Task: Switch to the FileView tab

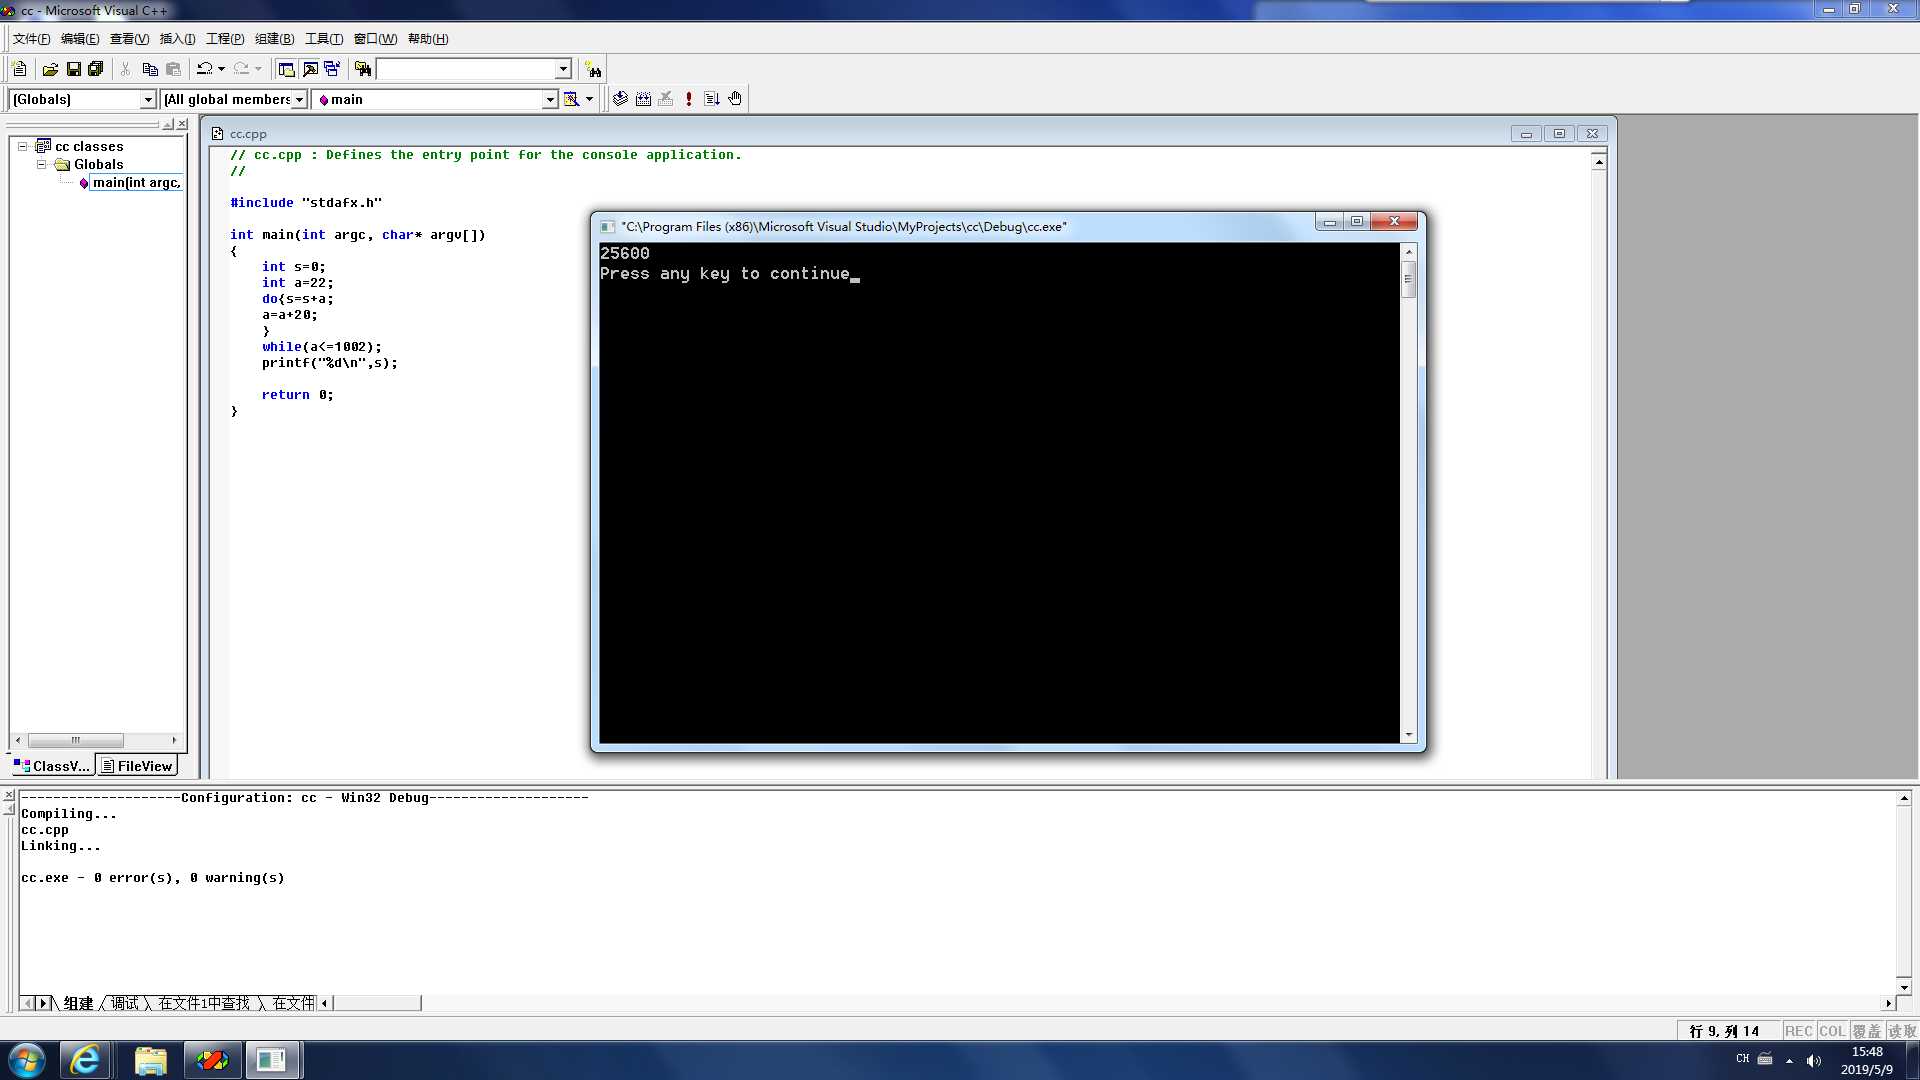Action: point(137,766)
